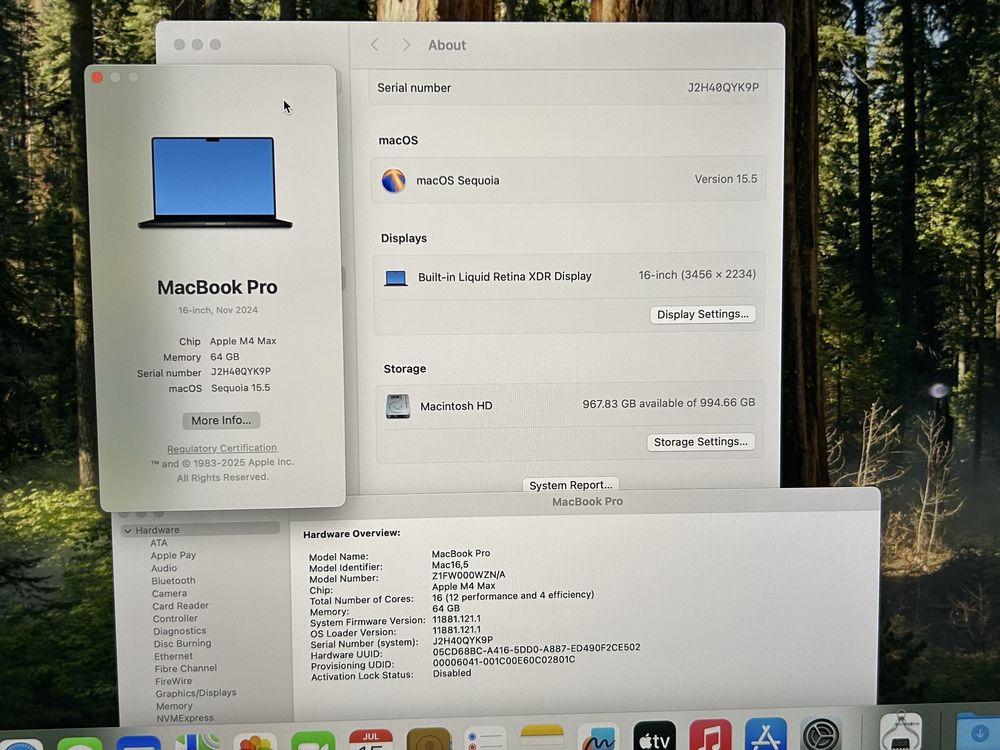1000x750 pixels.
Task: Click the built-in display laptop icon
Action: click(395, 278)
